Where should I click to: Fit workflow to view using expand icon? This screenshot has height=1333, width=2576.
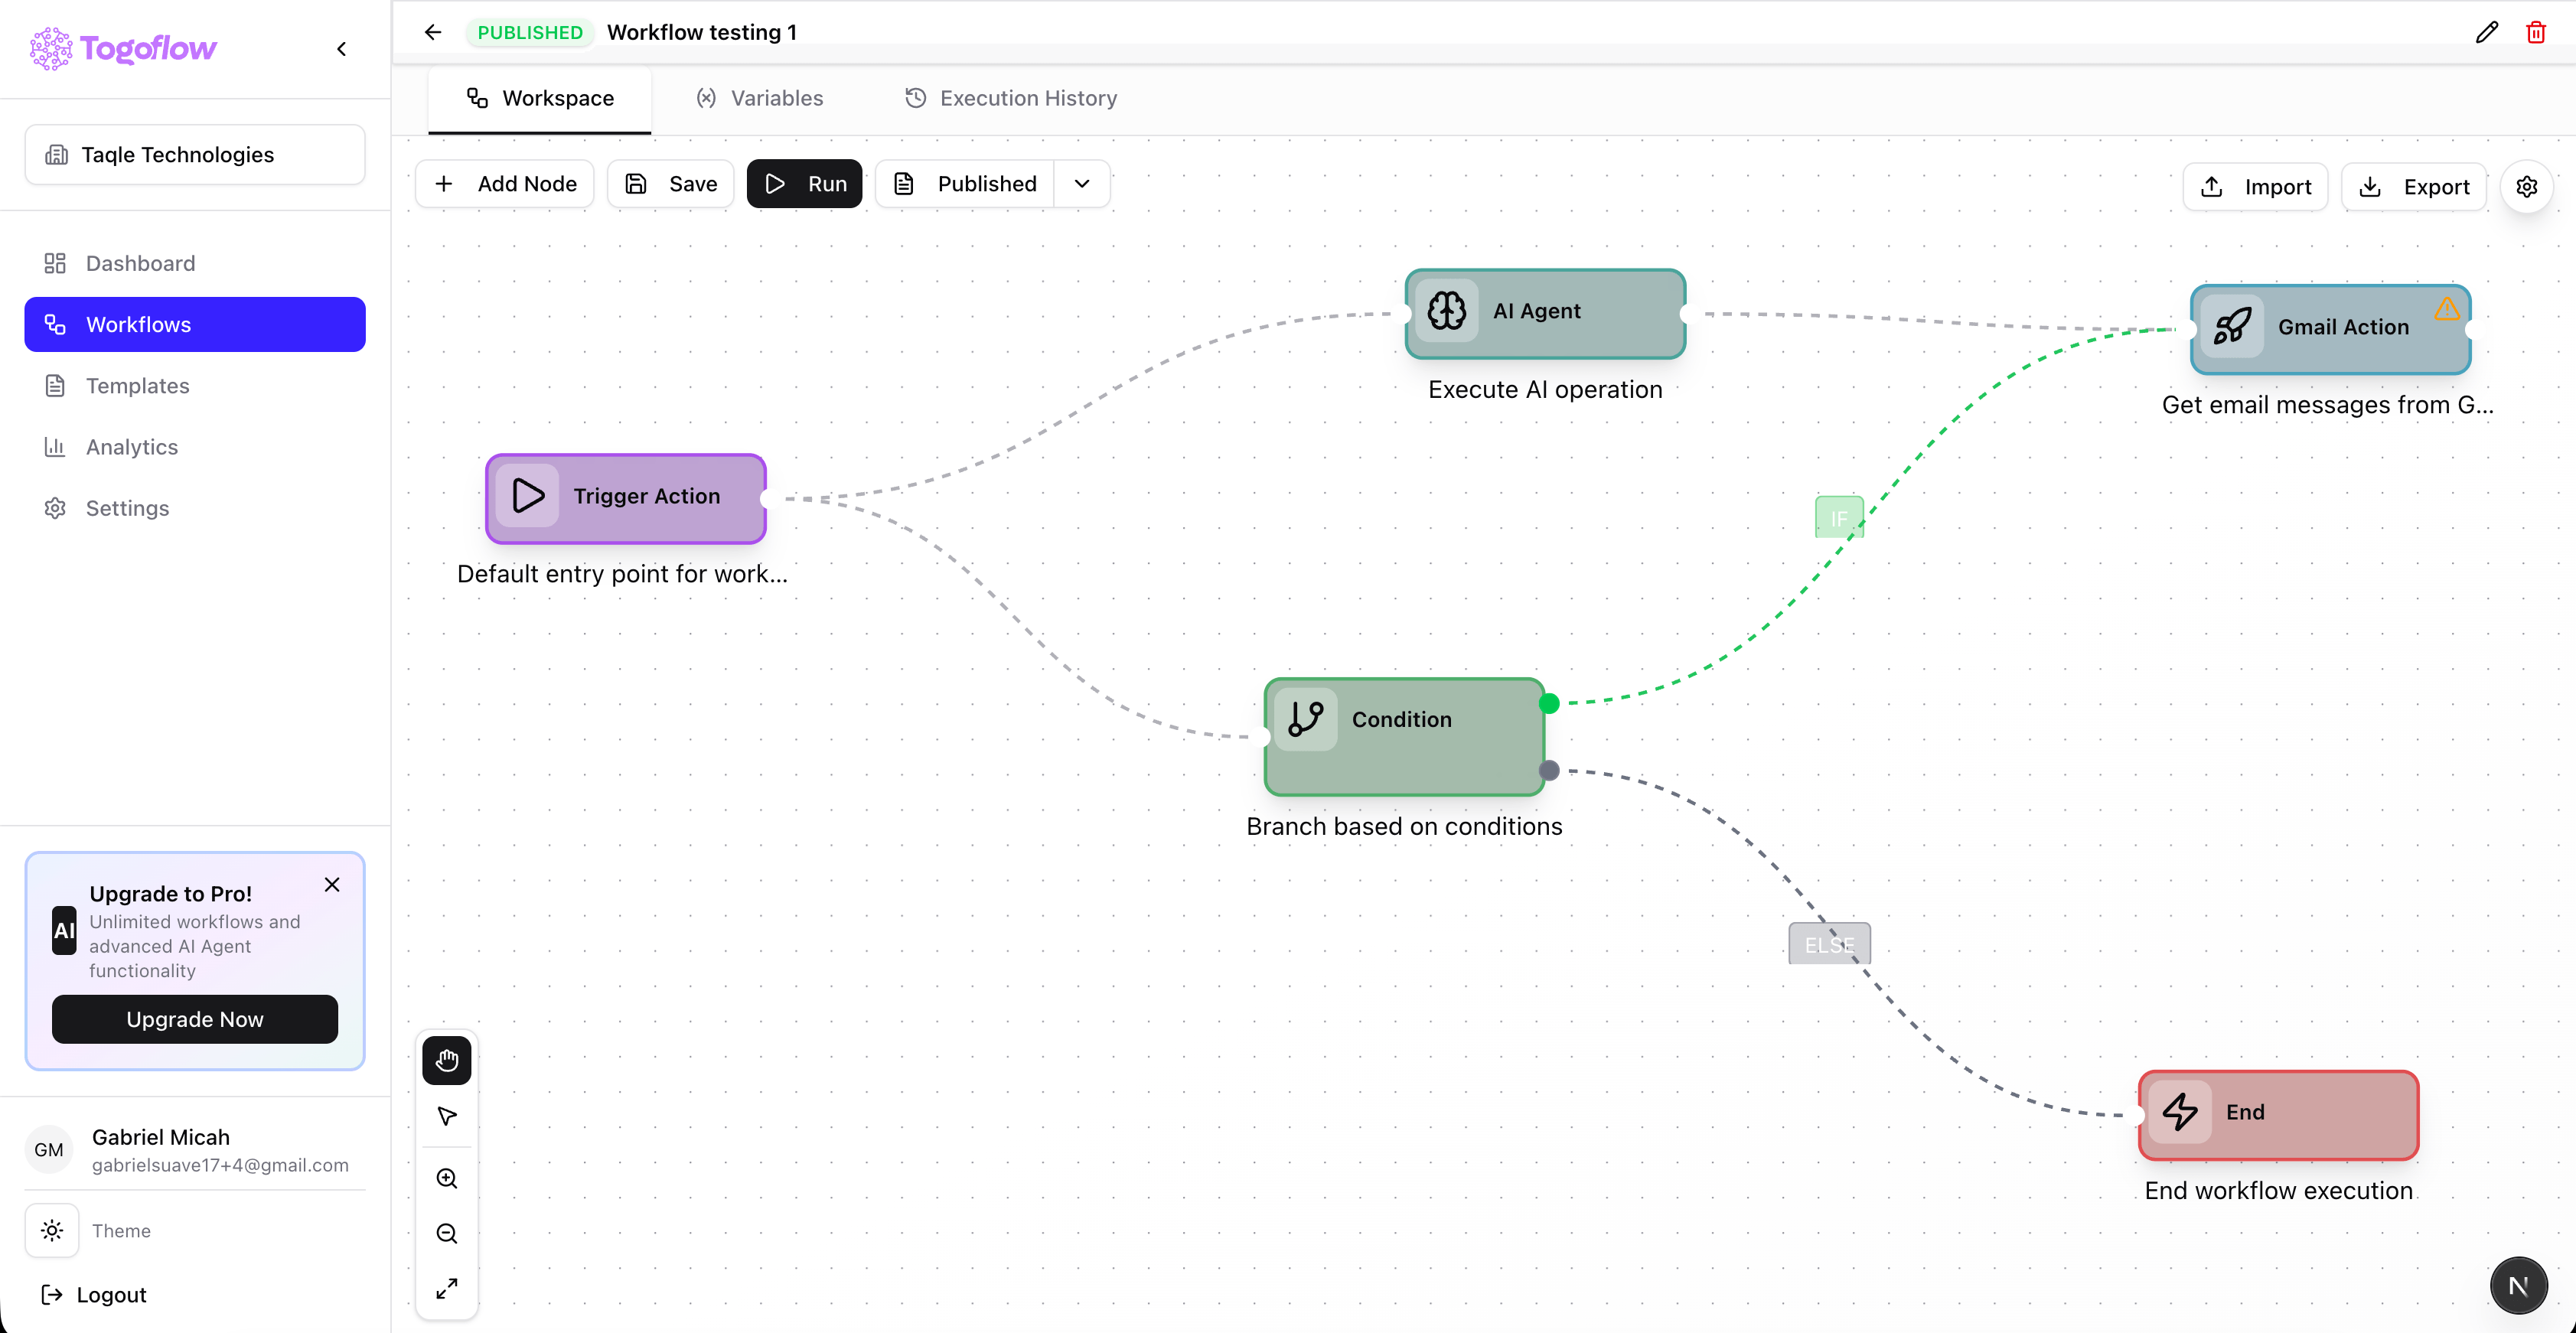[447, 1289]
